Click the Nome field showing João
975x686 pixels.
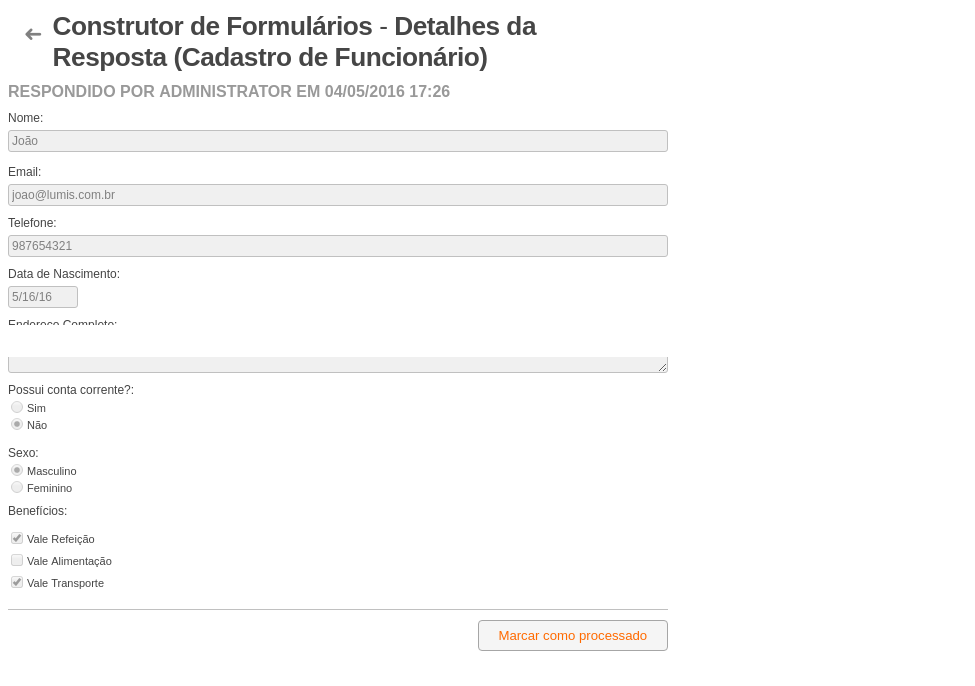click(x=338, y=141)
